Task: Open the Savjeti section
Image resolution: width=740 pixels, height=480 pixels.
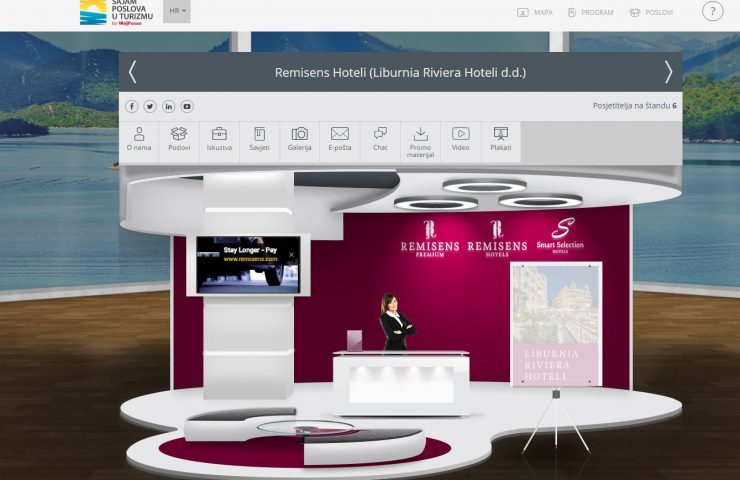Action: [259, 142]
